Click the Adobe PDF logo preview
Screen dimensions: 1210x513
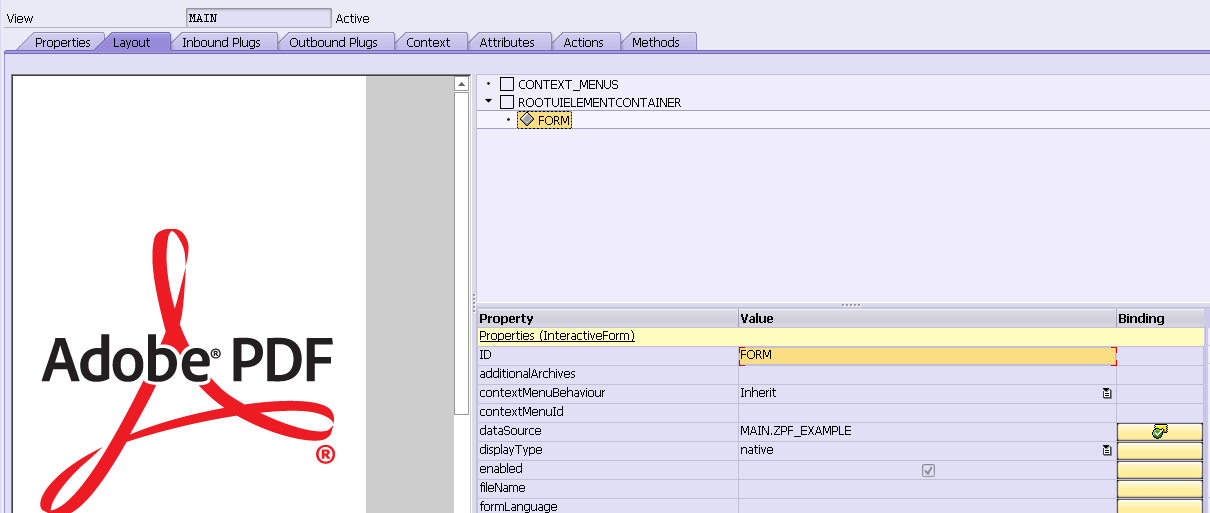(188, 372)
